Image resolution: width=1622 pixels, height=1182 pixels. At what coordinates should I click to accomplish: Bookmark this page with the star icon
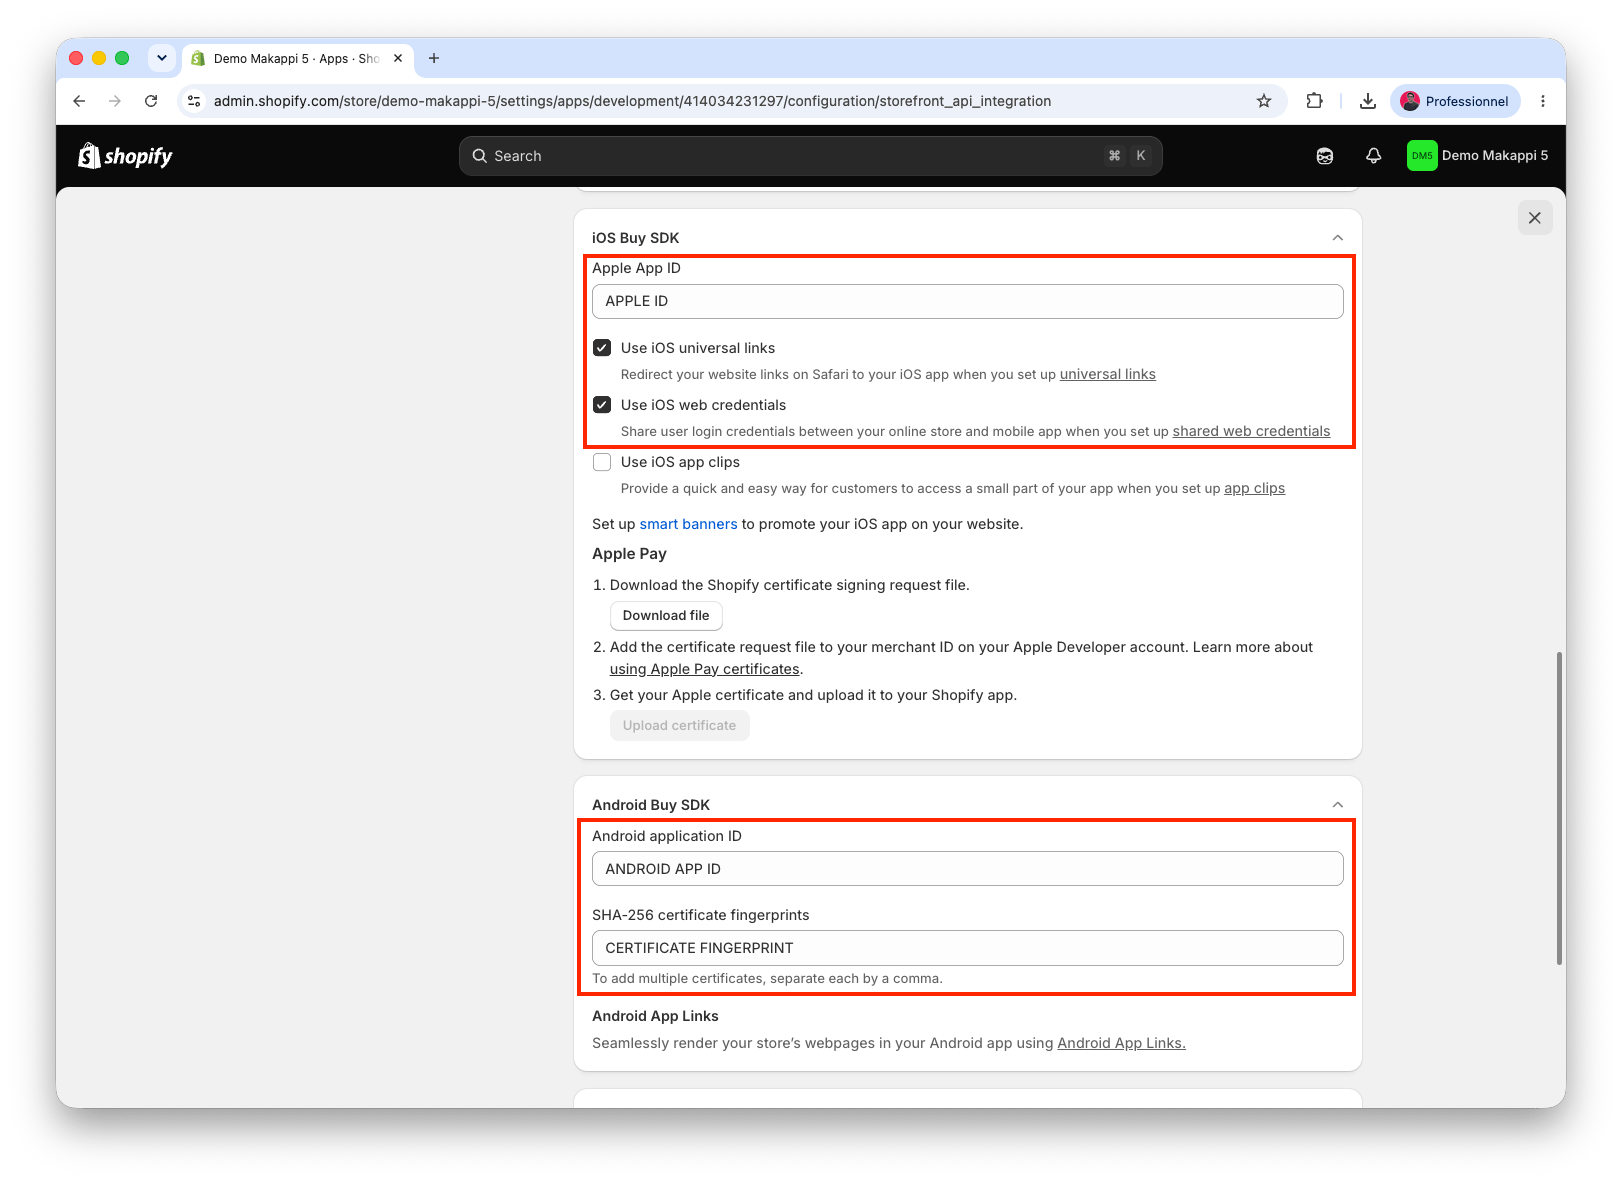1264,101
